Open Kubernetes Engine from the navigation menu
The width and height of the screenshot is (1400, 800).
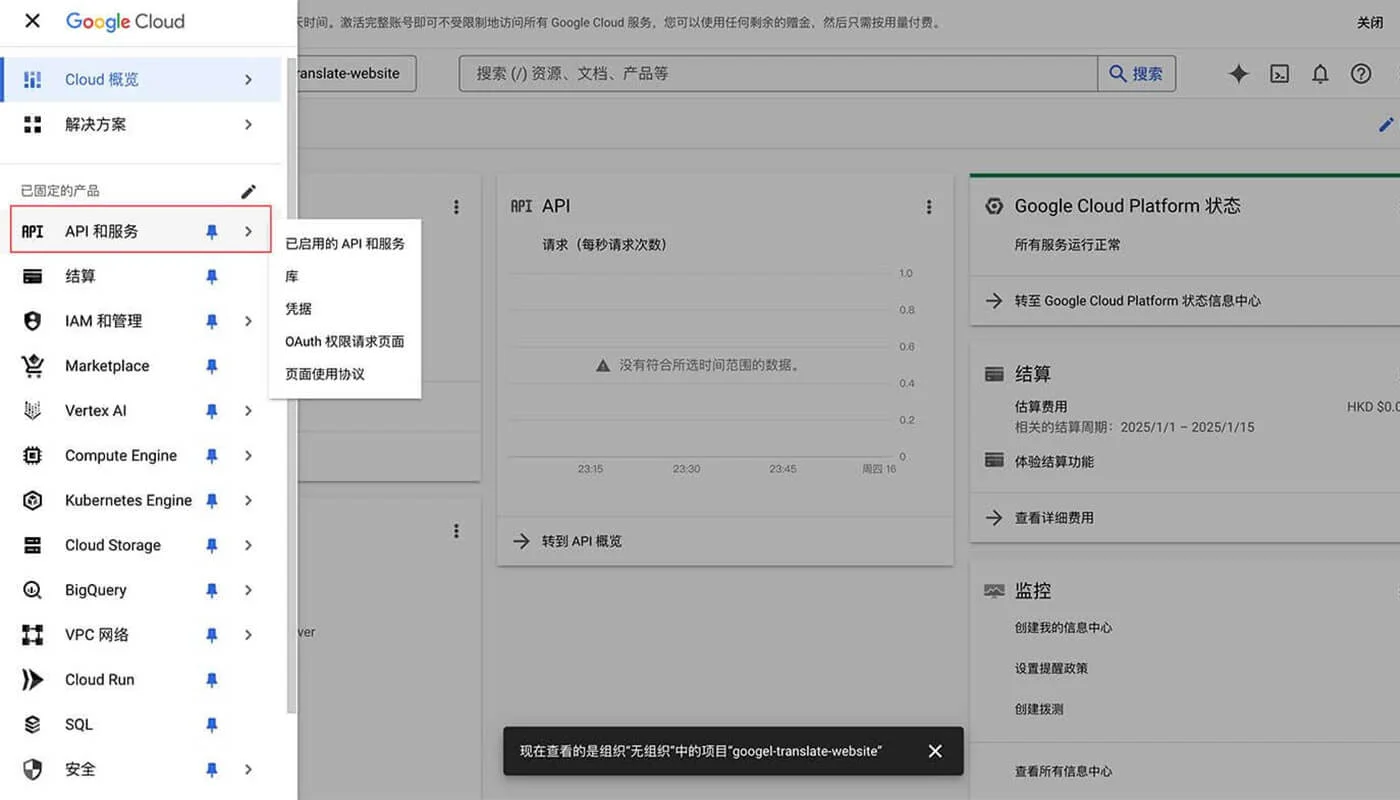pos(127,500)
